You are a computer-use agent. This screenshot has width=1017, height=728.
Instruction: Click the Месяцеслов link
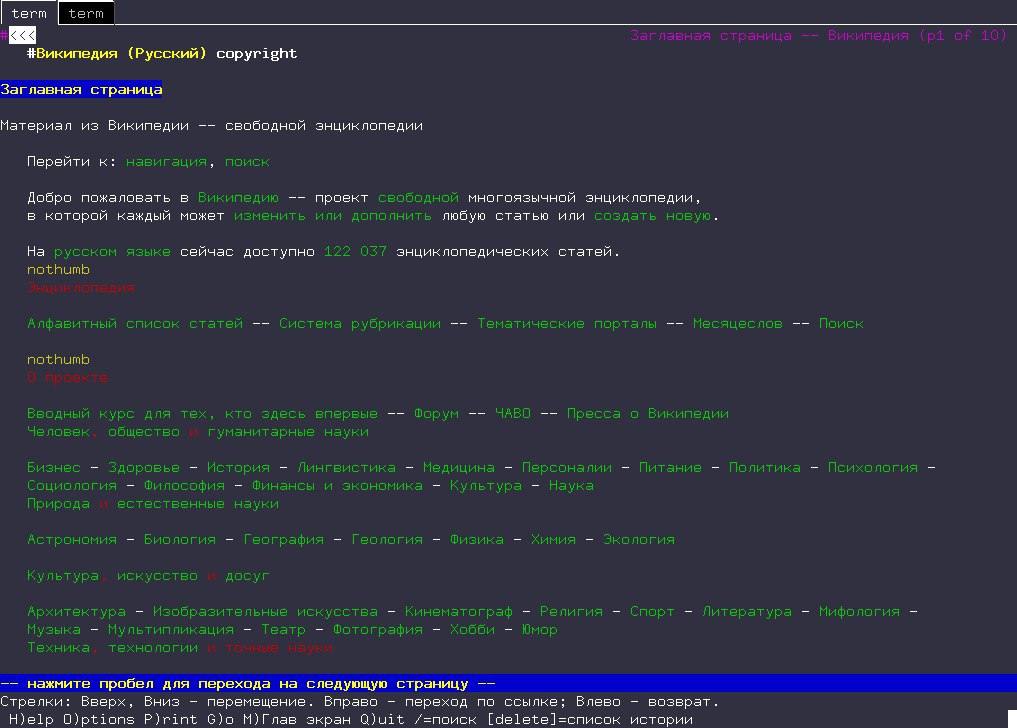coord(737,323)
